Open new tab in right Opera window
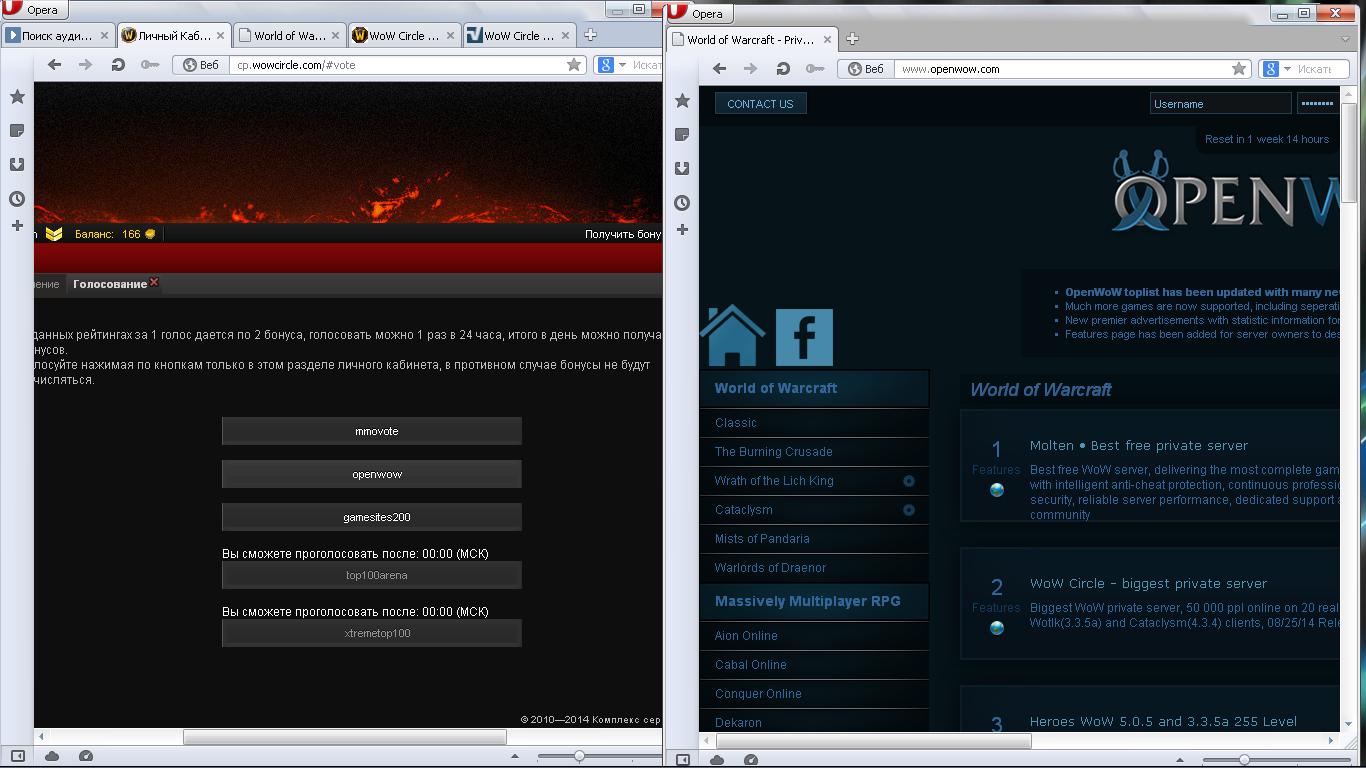Image resolution: width=1366 pixels, height=768 pixels. [x=852, y=39]
